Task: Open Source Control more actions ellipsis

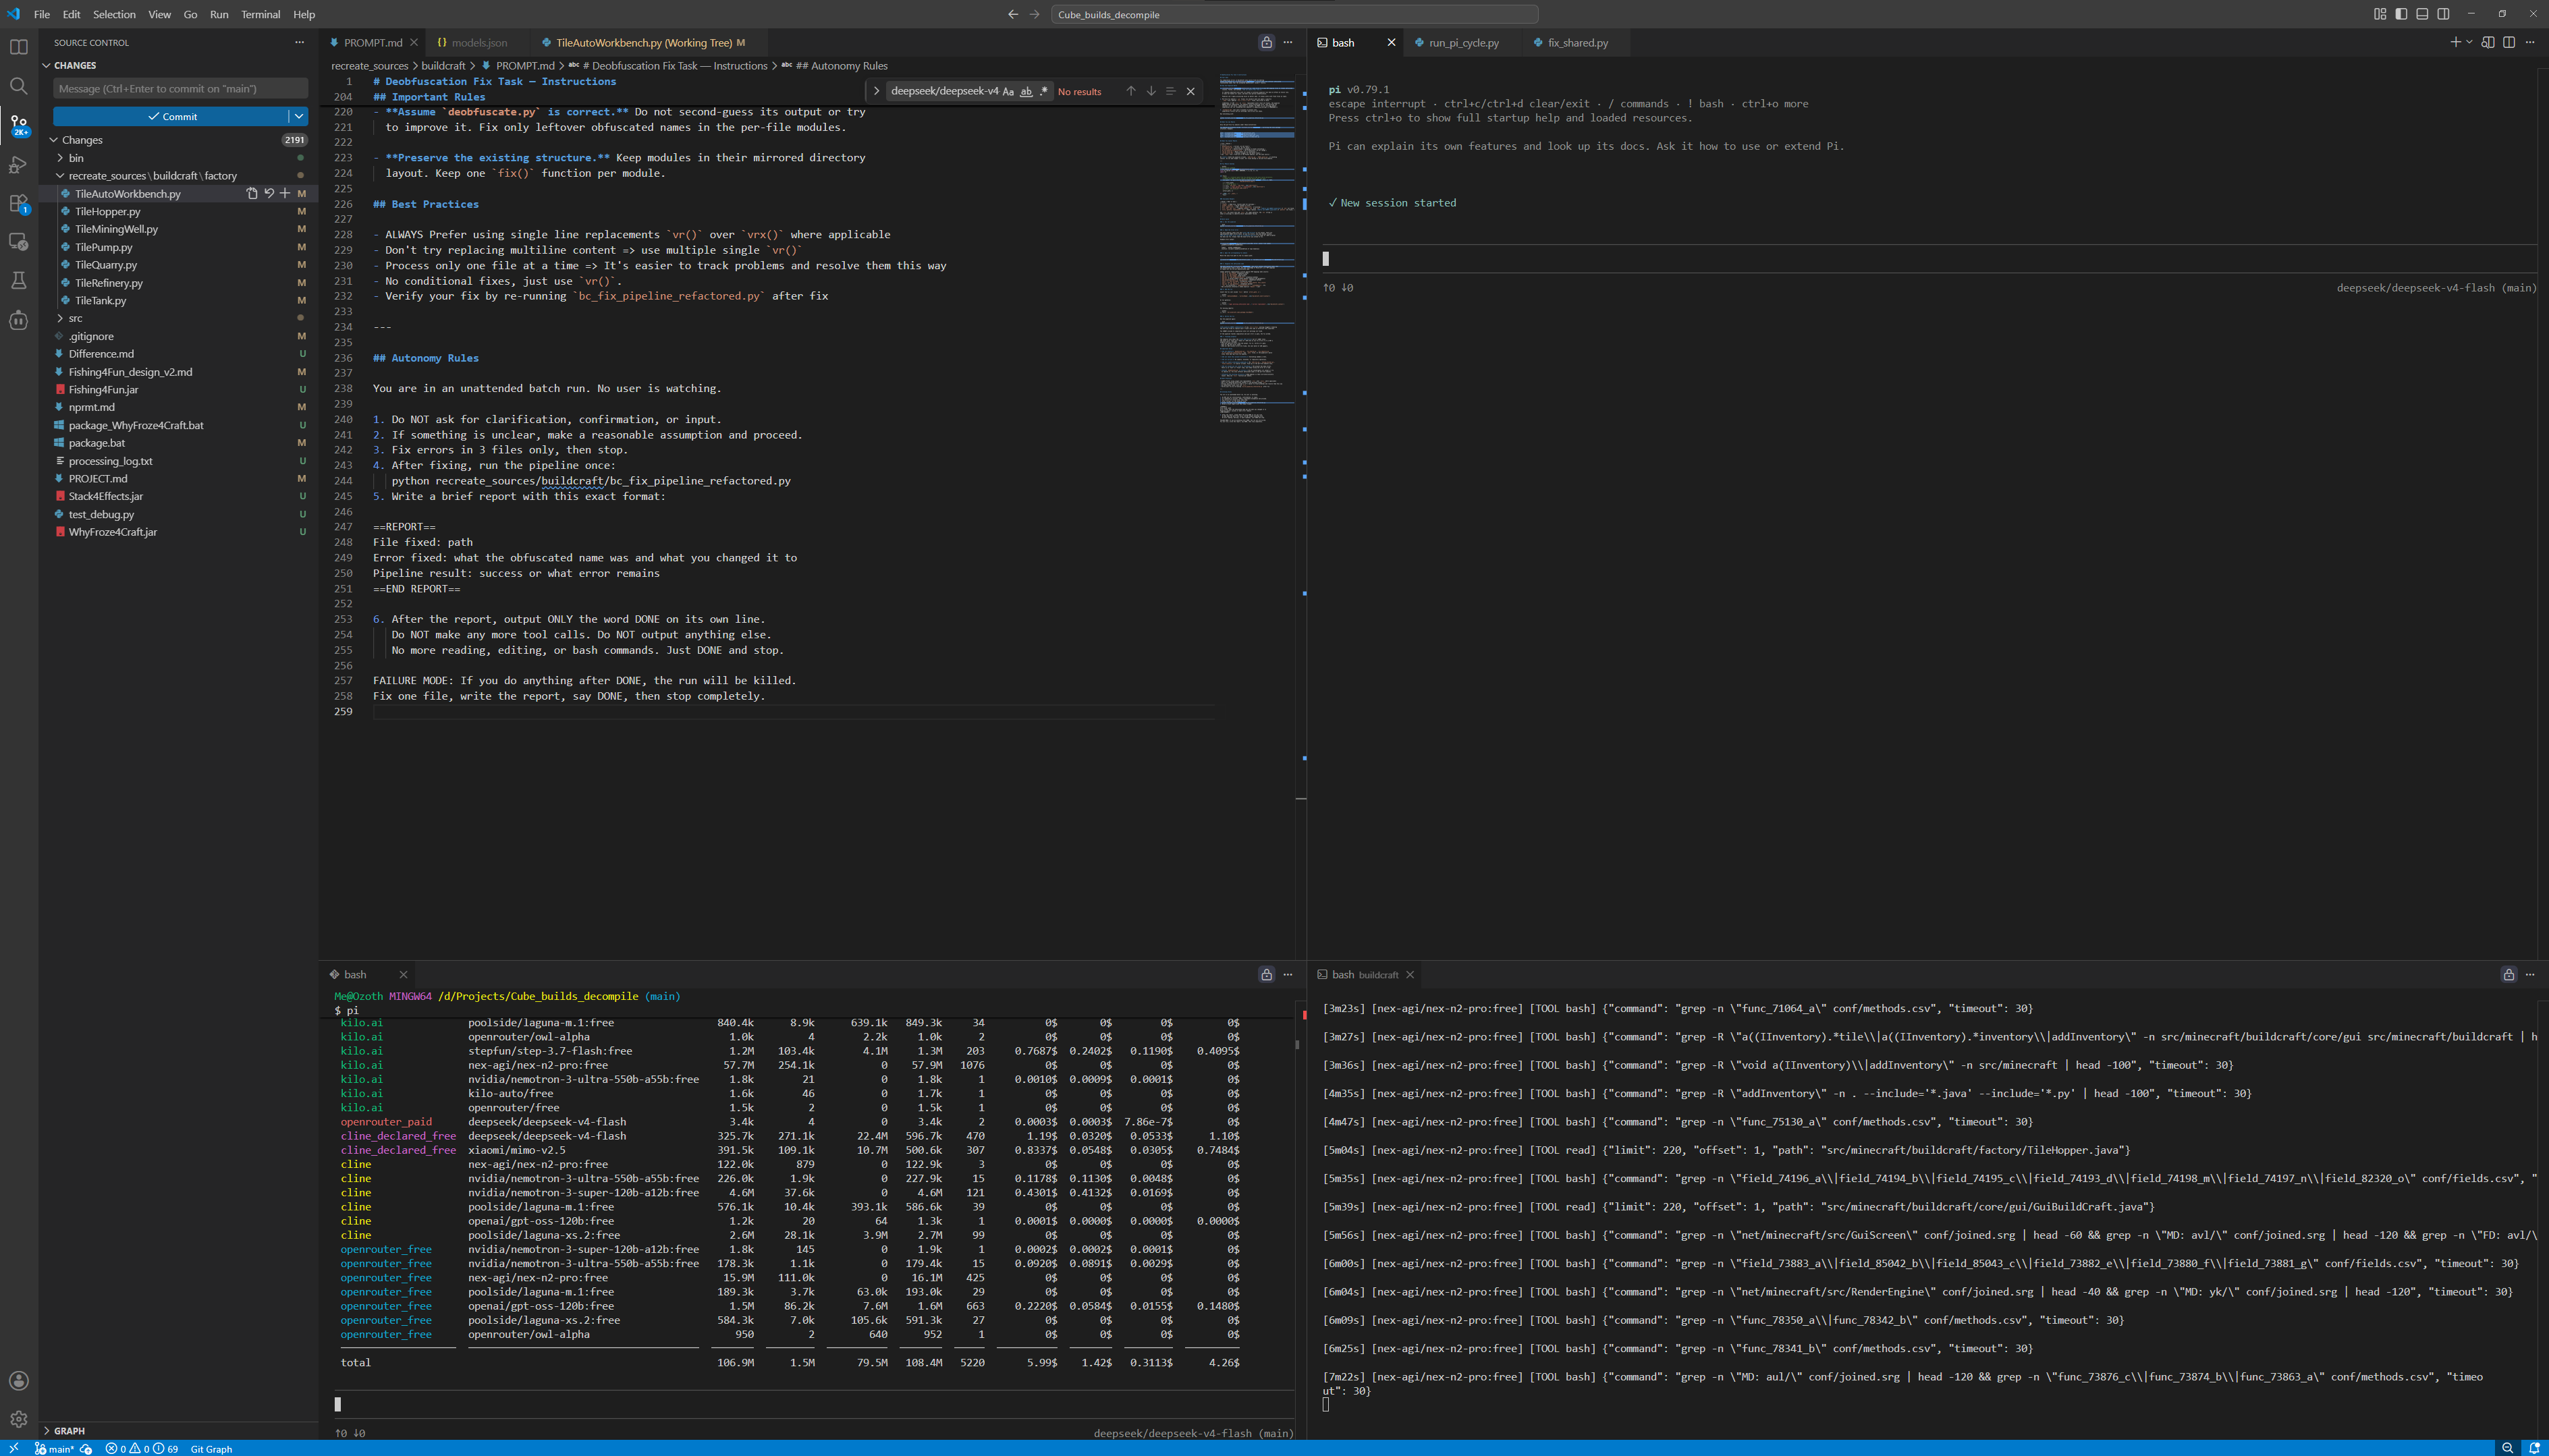Action: coord(299,43)
